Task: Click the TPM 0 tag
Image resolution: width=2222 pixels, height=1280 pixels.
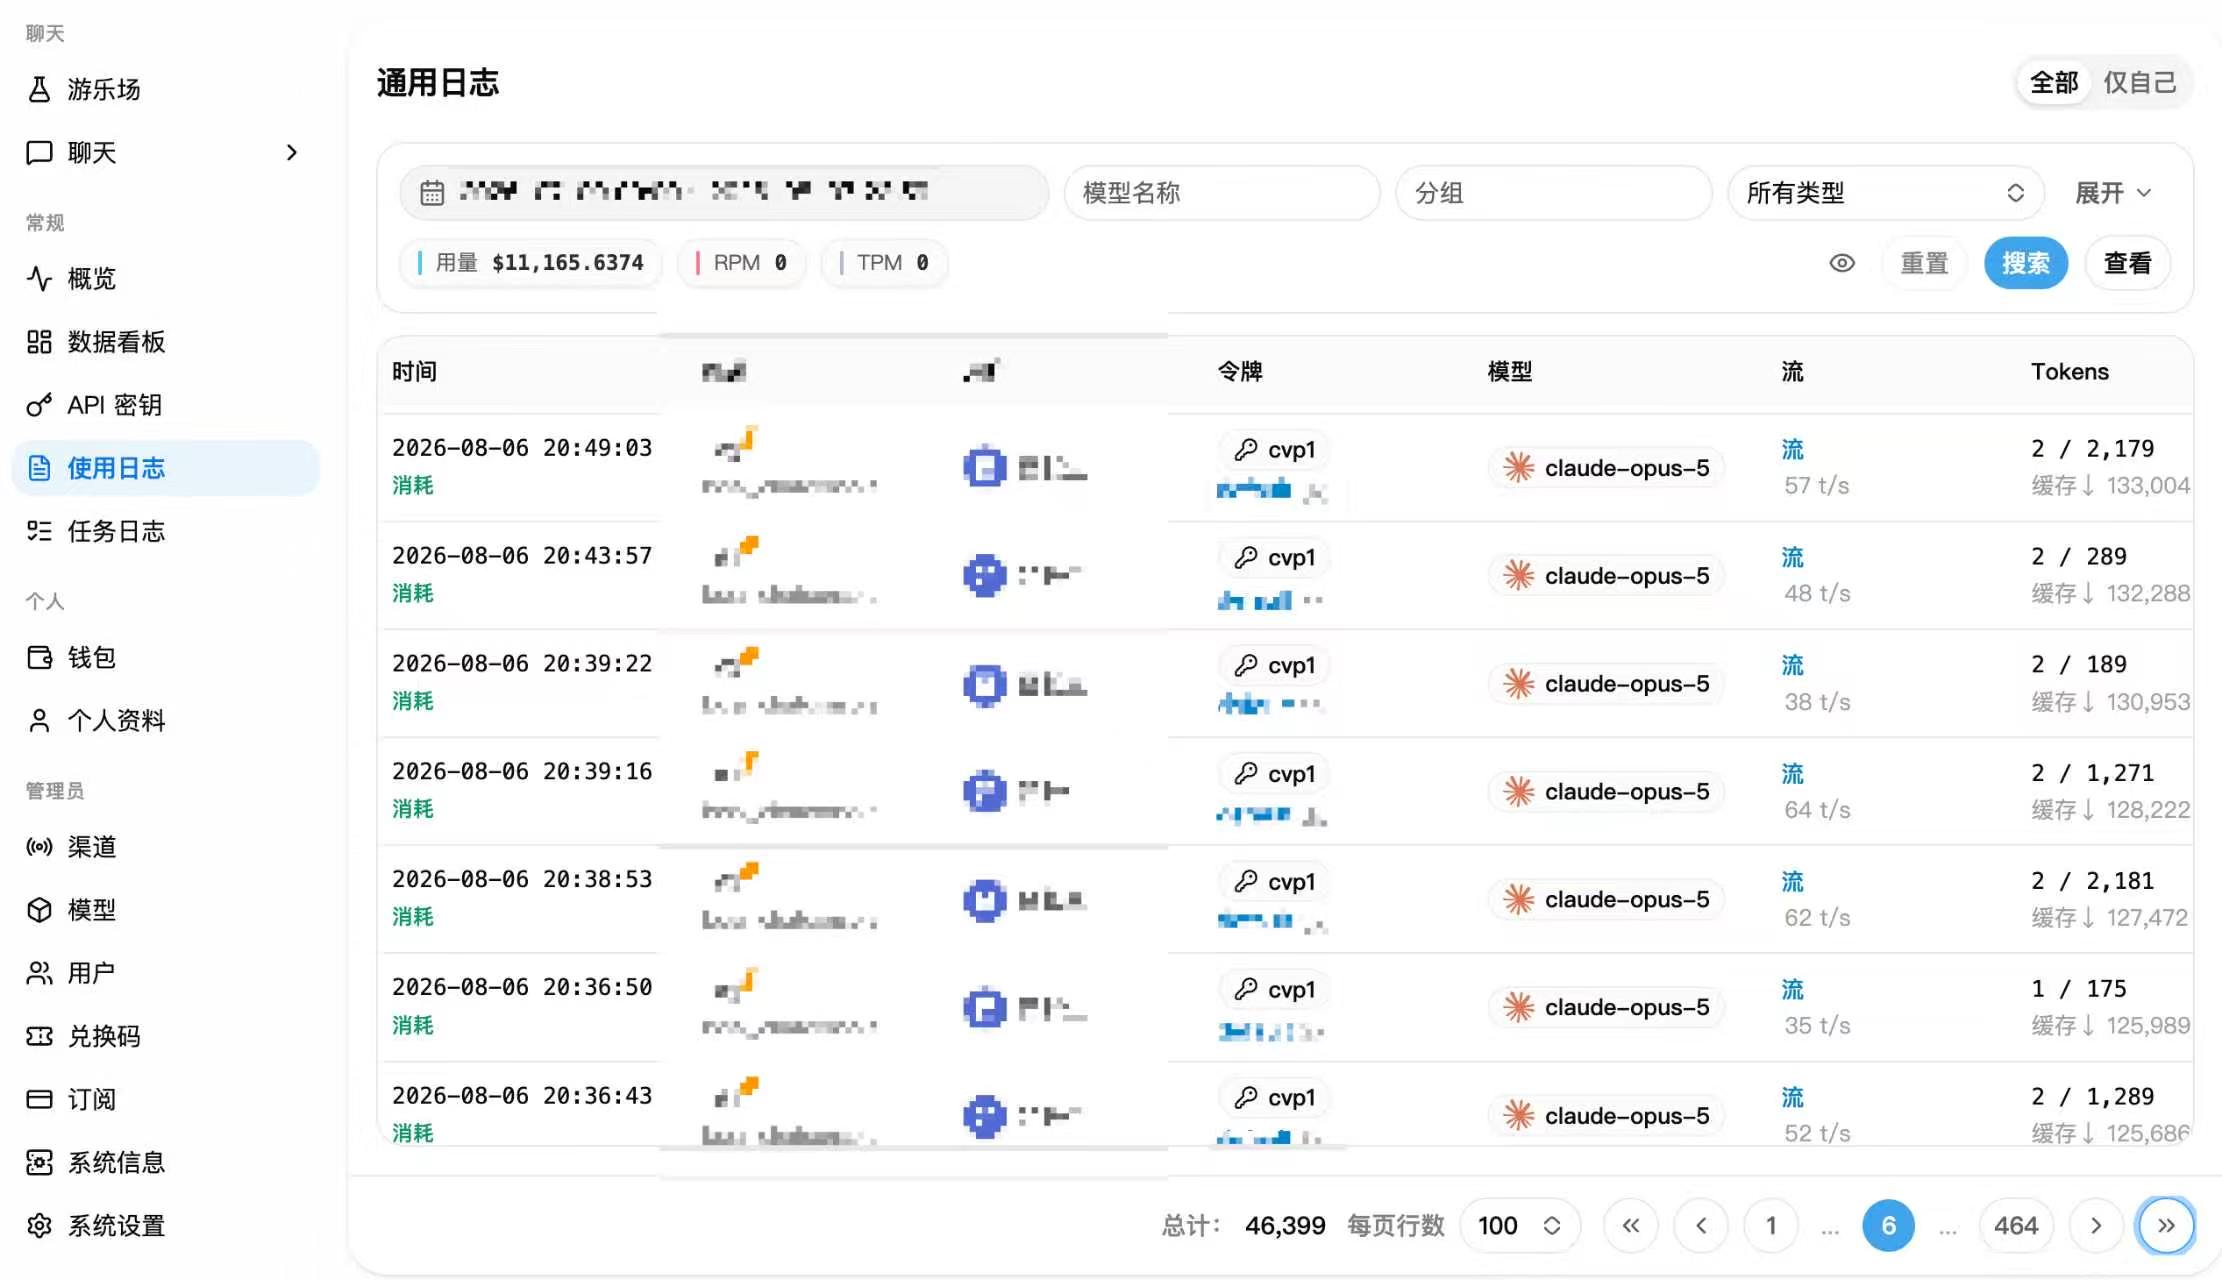Action: [884, 263]
